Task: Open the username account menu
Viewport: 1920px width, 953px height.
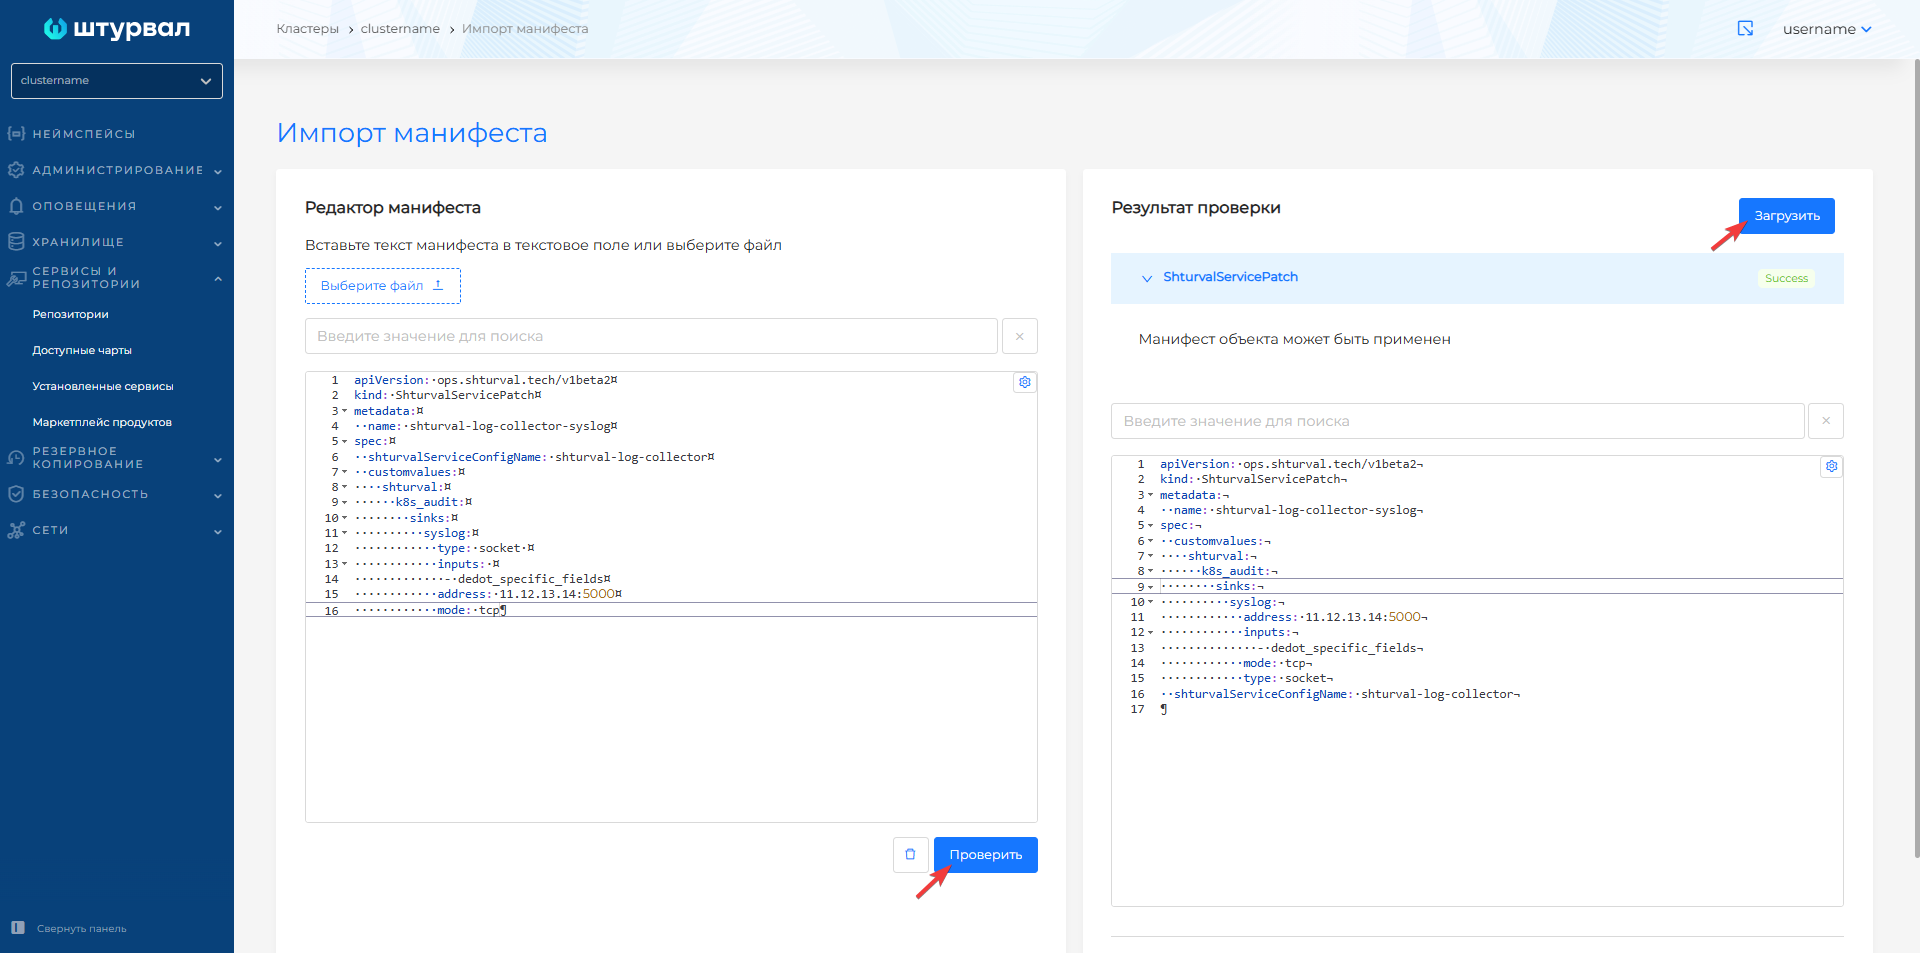Action: point(1826,29)
